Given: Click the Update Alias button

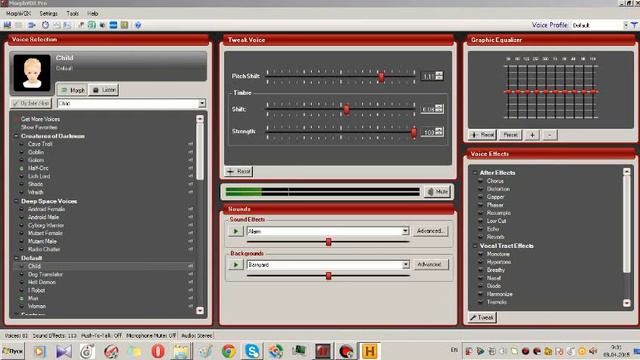Looking at the screenshot, I should 31,103.
